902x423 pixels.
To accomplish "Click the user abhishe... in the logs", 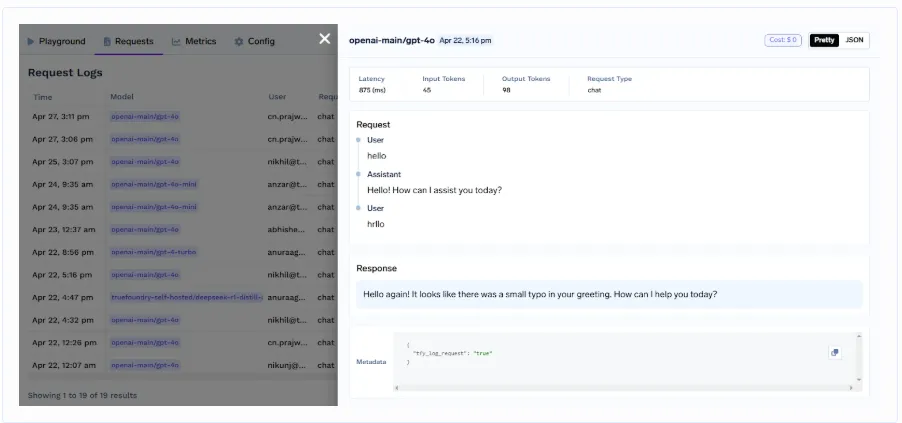I will (286, 230).
